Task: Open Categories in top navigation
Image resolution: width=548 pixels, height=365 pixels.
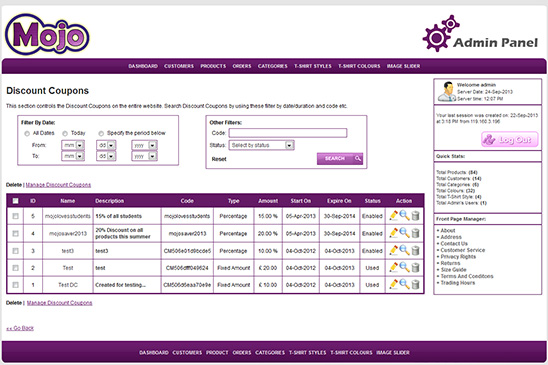Action: click(x=273, y=66)
